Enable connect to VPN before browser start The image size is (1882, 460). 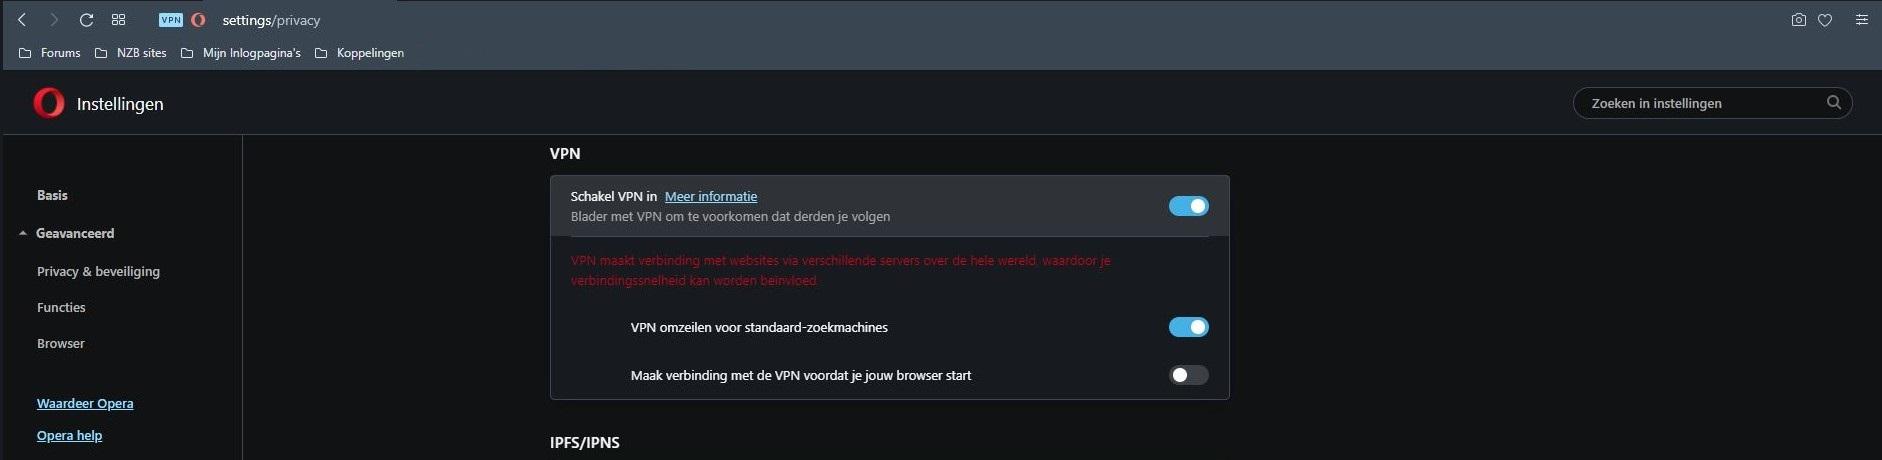click(x=1189, y=375)
